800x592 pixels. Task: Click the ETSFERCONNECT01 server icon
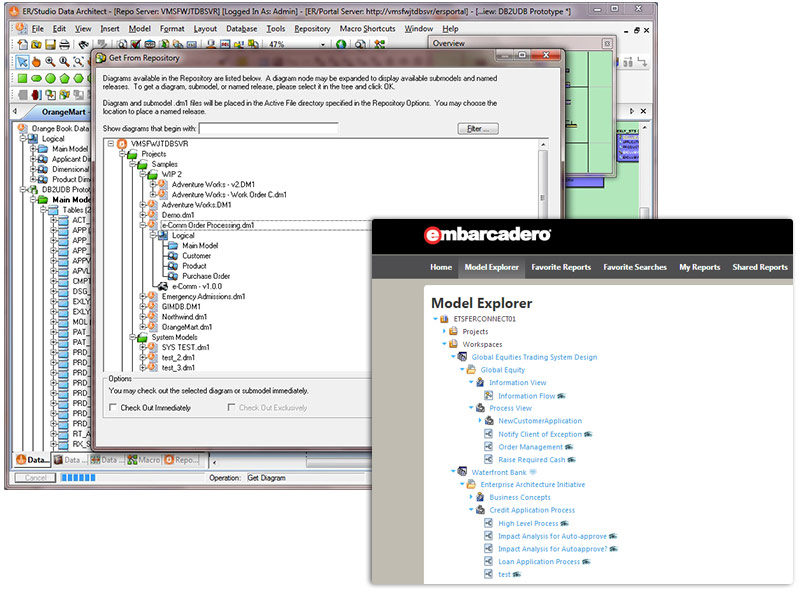(444, 319)
